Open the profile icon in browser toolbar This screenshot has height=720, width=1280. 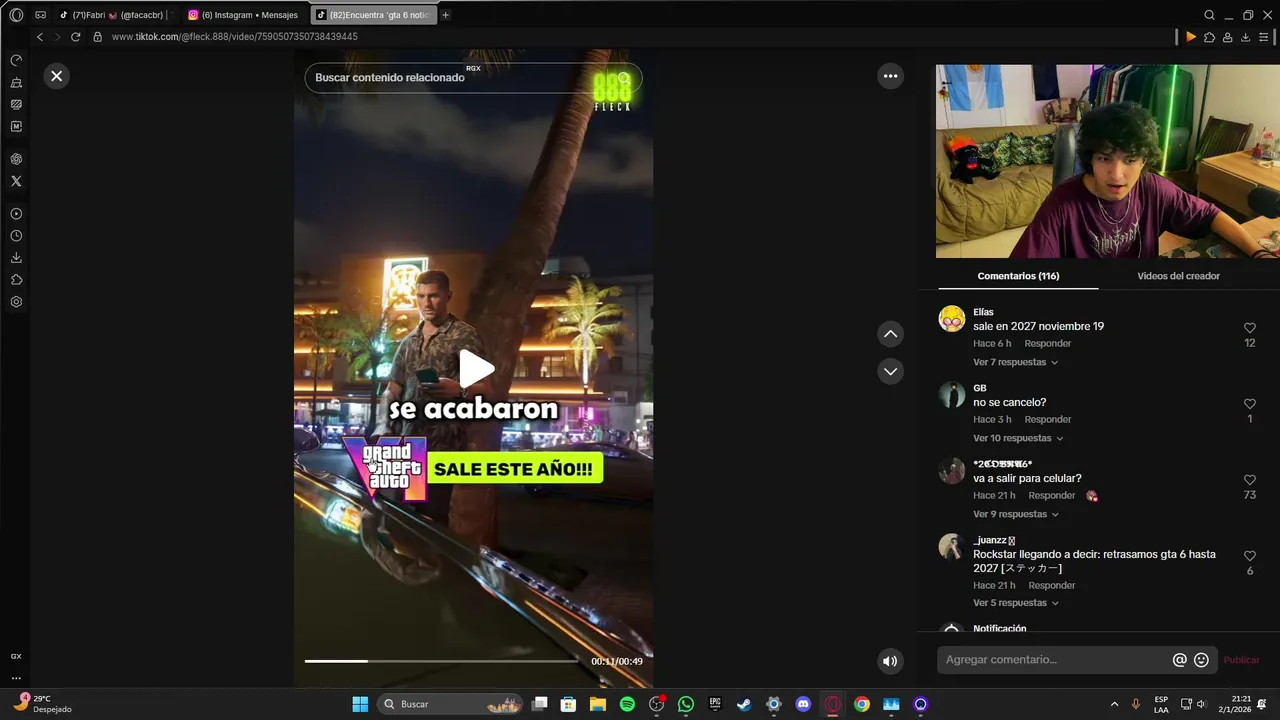pos(1227,37)
